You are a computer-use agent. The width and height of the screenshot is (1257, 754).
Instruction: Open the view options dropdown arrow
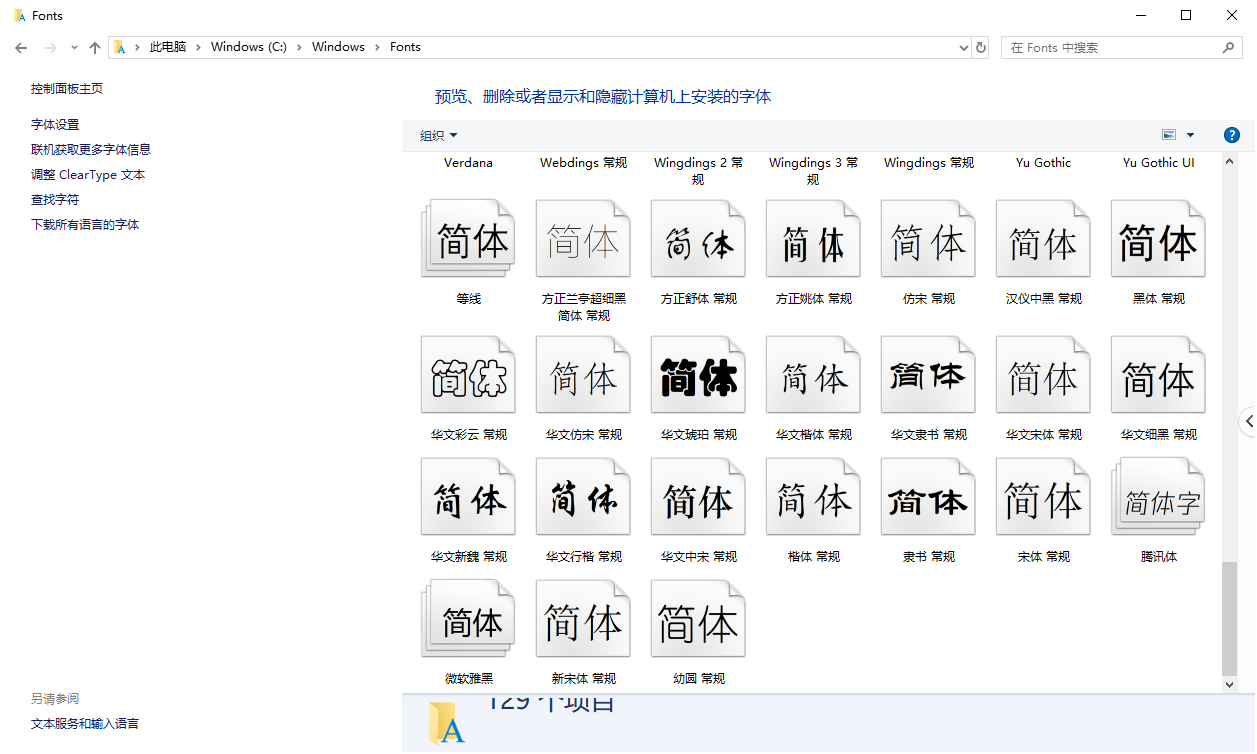coord(1190,135)
